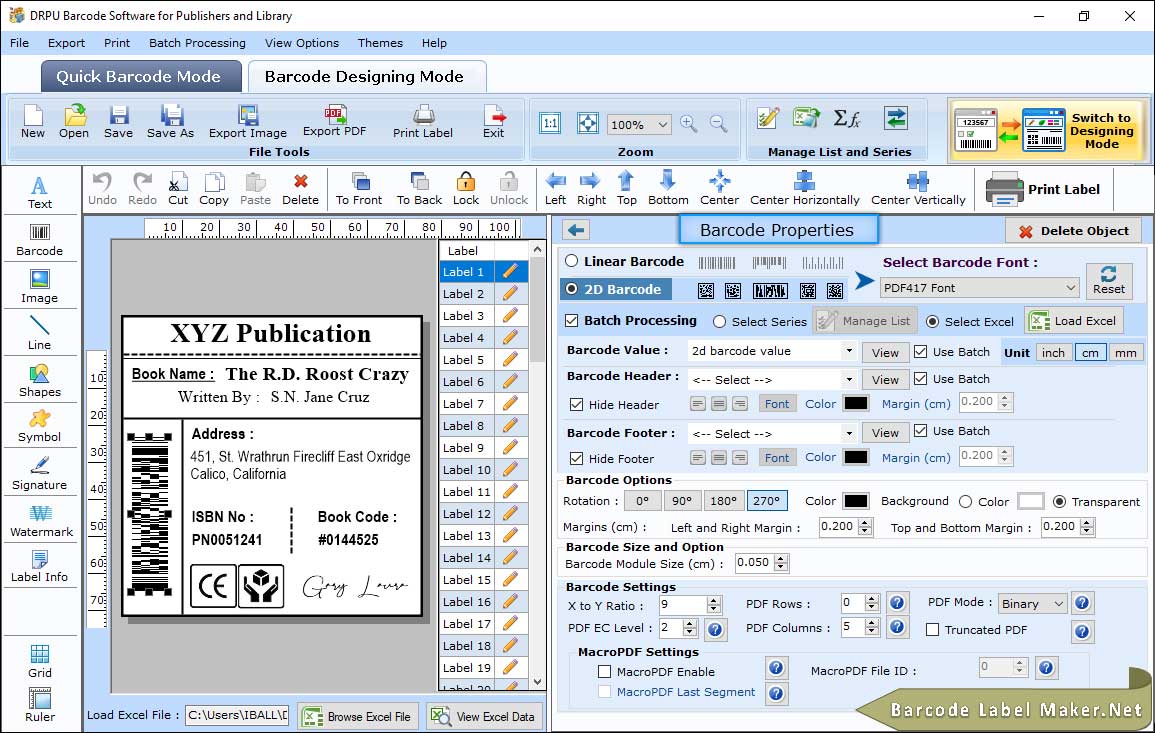
Task: Add a Watermark to the label
Action: coord(41,521)
